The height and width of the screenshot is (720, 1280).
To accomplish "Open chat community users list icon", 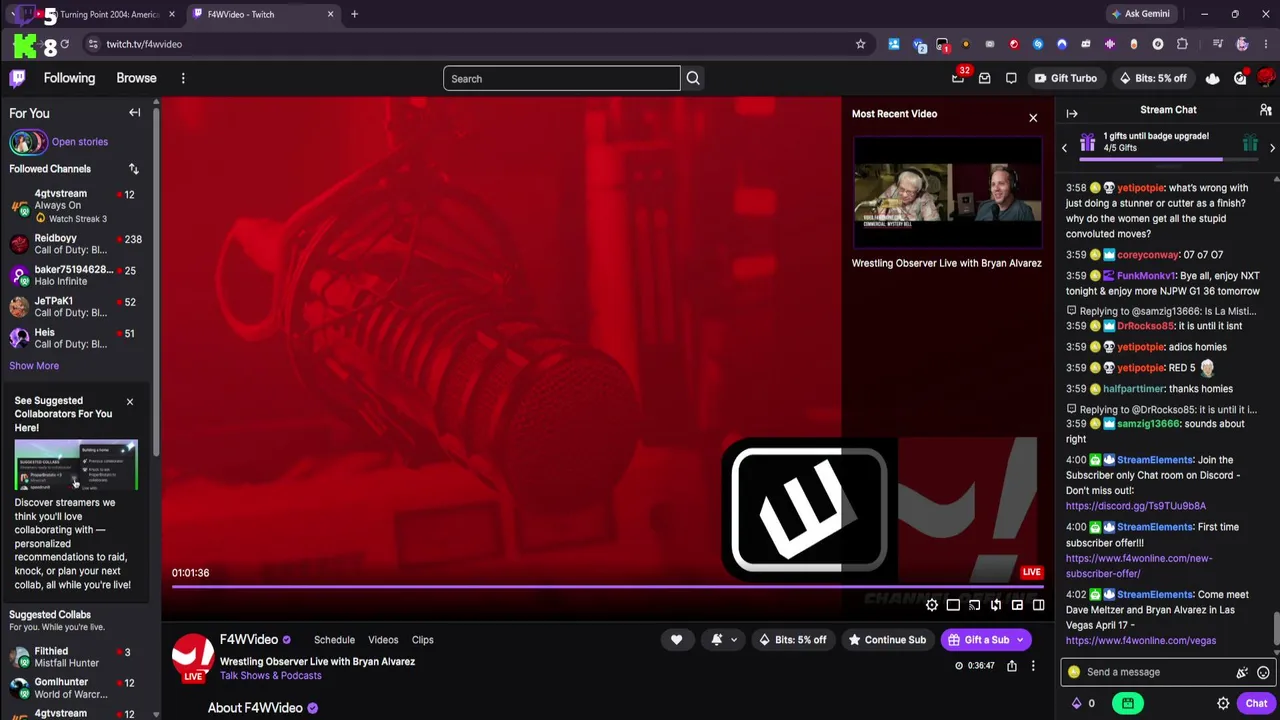I will click(x=1266, y=110).
